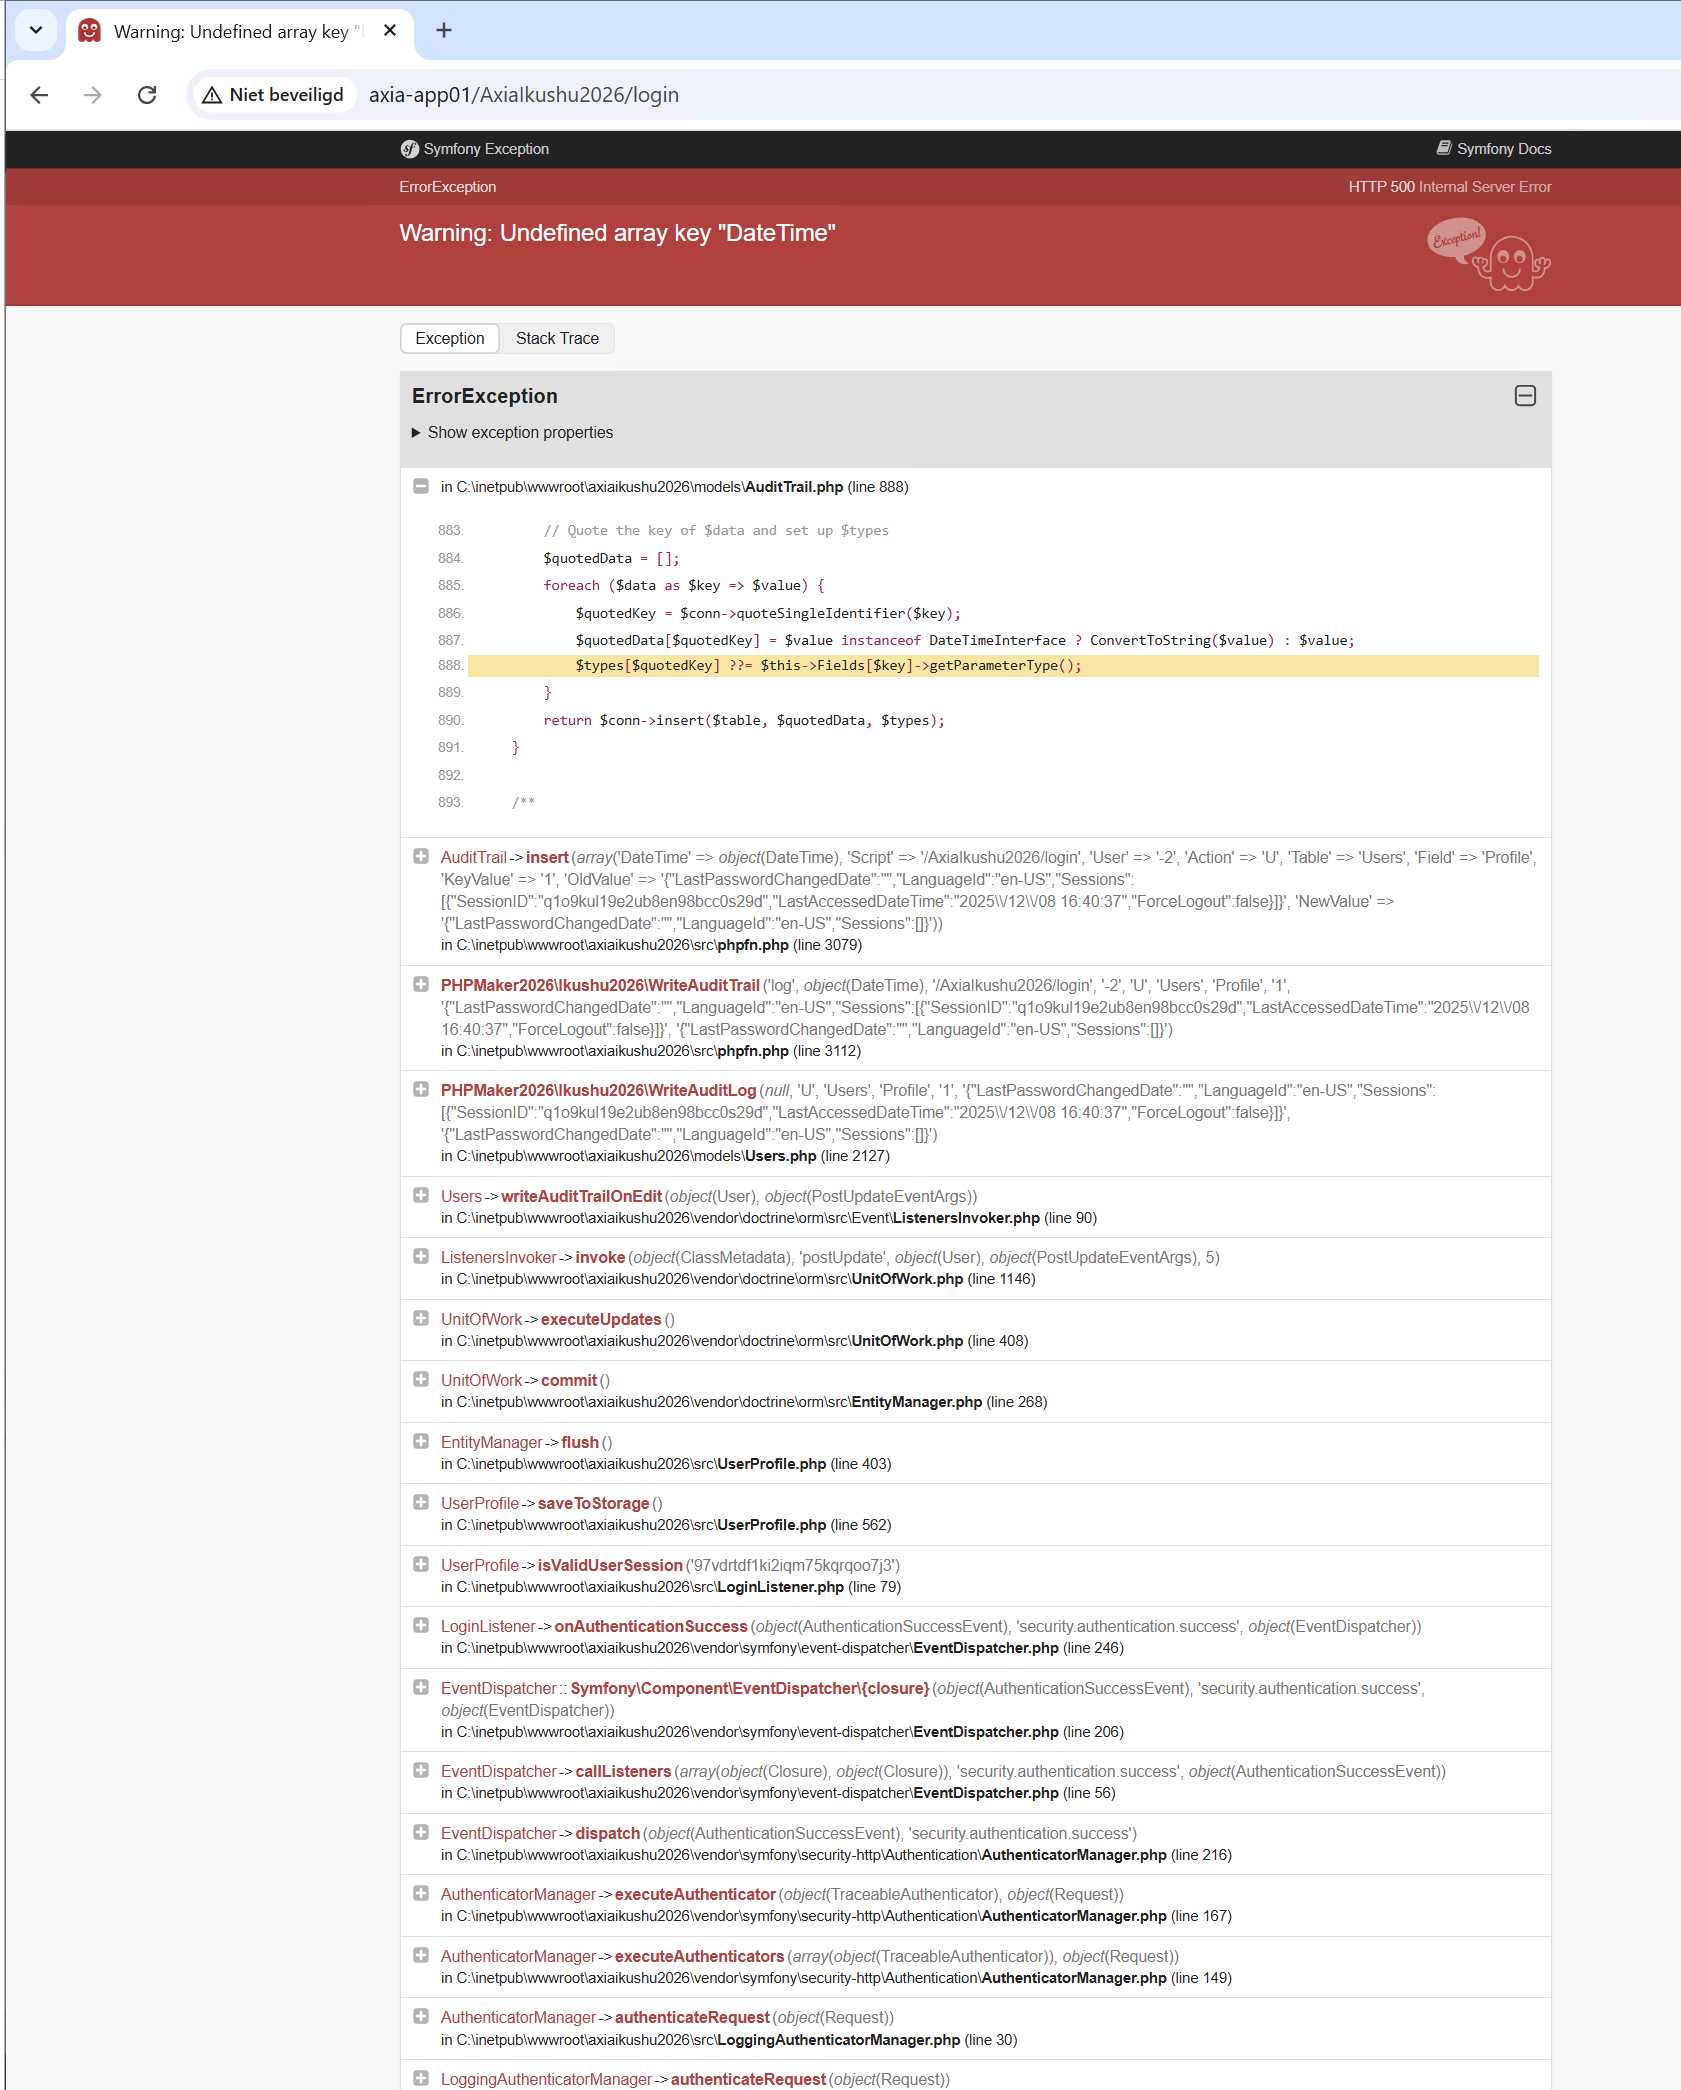Click the browser forward arrow button
The height and width of the screenshot is (2090, 1681).
click(x=93, y=95)
